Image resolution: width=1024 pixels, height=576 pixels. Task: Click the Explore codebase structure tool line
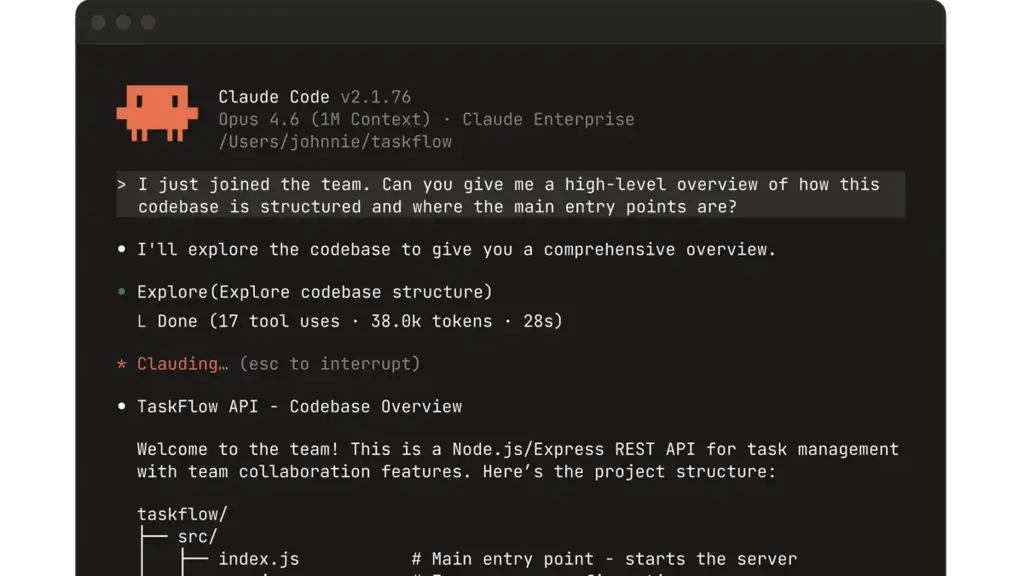tap(314, 292)
